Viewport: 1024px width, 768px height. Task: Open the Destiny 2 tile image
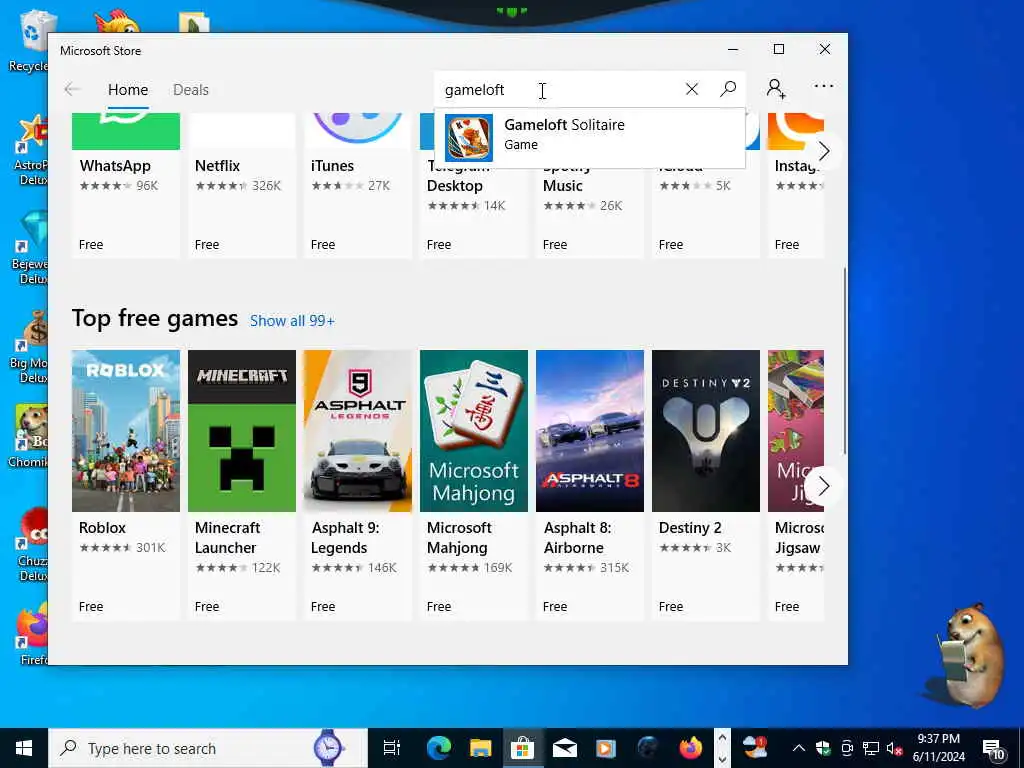pyautogui.click(x=706, y=431)
